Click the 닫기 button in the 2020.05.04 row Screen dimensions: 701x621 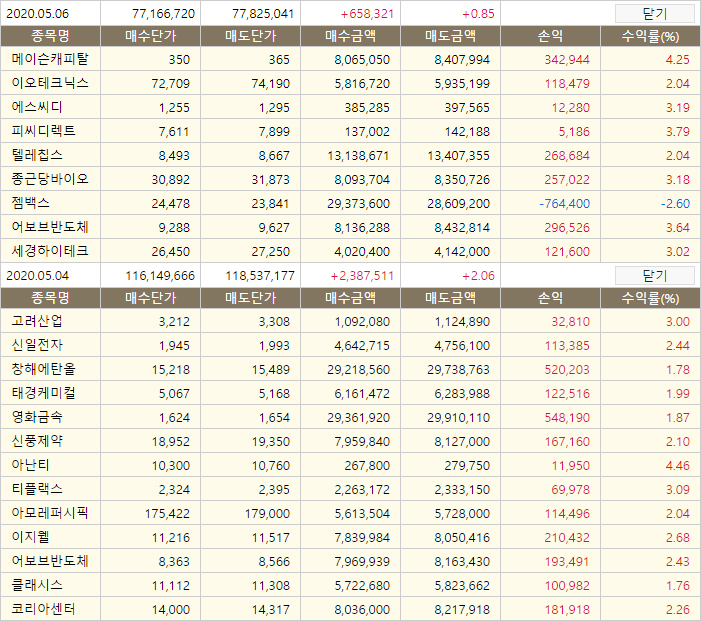[x=655, y=276]
